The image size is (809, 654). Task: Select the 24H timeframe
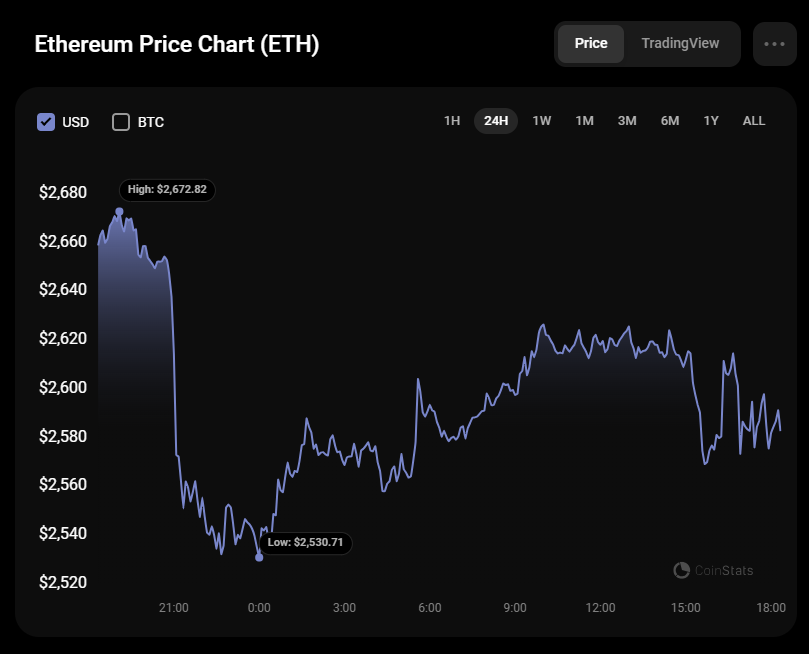pos(496,120)
